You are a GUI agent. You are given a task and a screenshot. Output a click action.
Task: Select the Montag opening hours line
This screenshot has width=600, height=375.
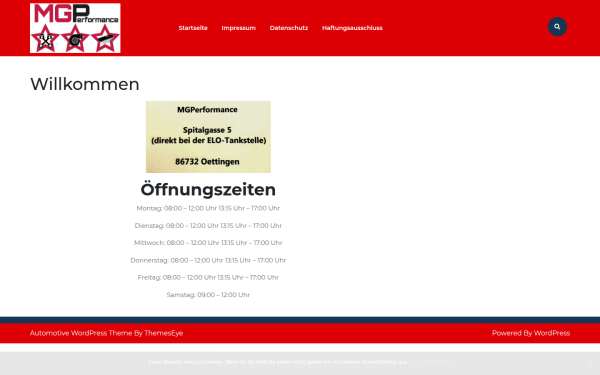(208, 208)
